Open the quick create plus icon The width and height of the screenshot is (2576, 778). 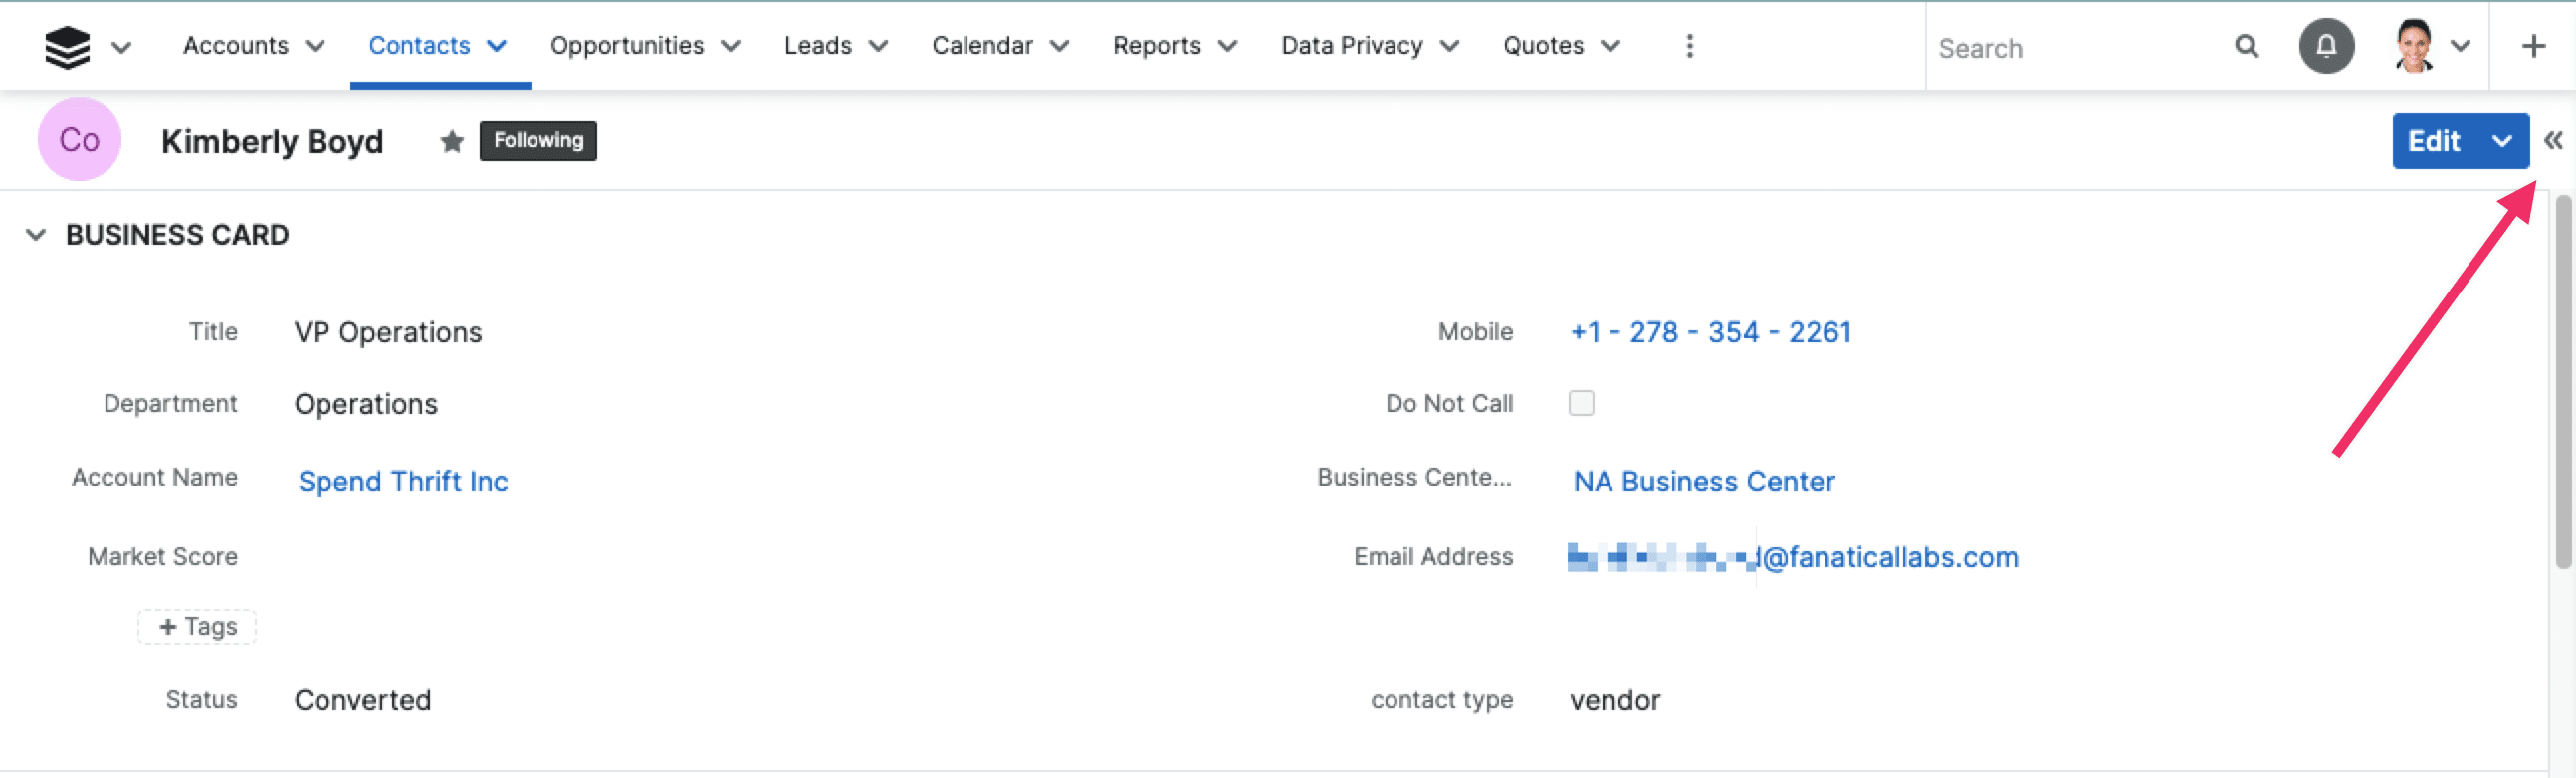(2533, 46)
